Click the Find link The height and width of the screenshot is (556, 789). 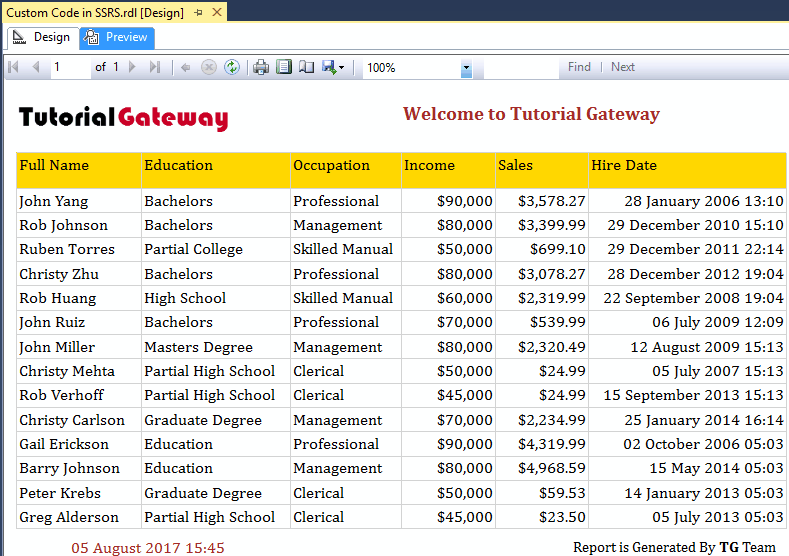pyautogui.click(x=579, y=67)
